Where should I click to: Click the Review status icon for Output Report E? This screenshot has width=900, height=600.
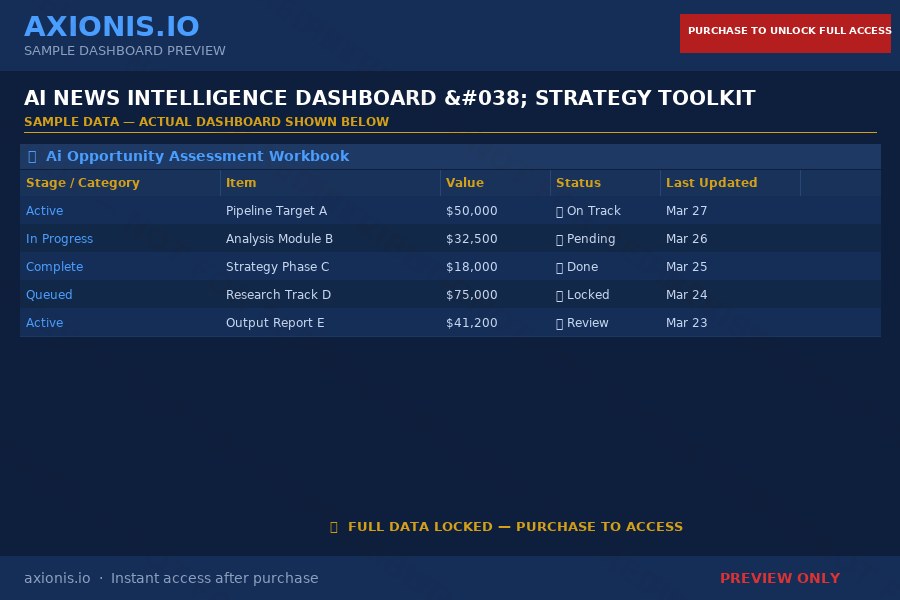coord(560,323)
